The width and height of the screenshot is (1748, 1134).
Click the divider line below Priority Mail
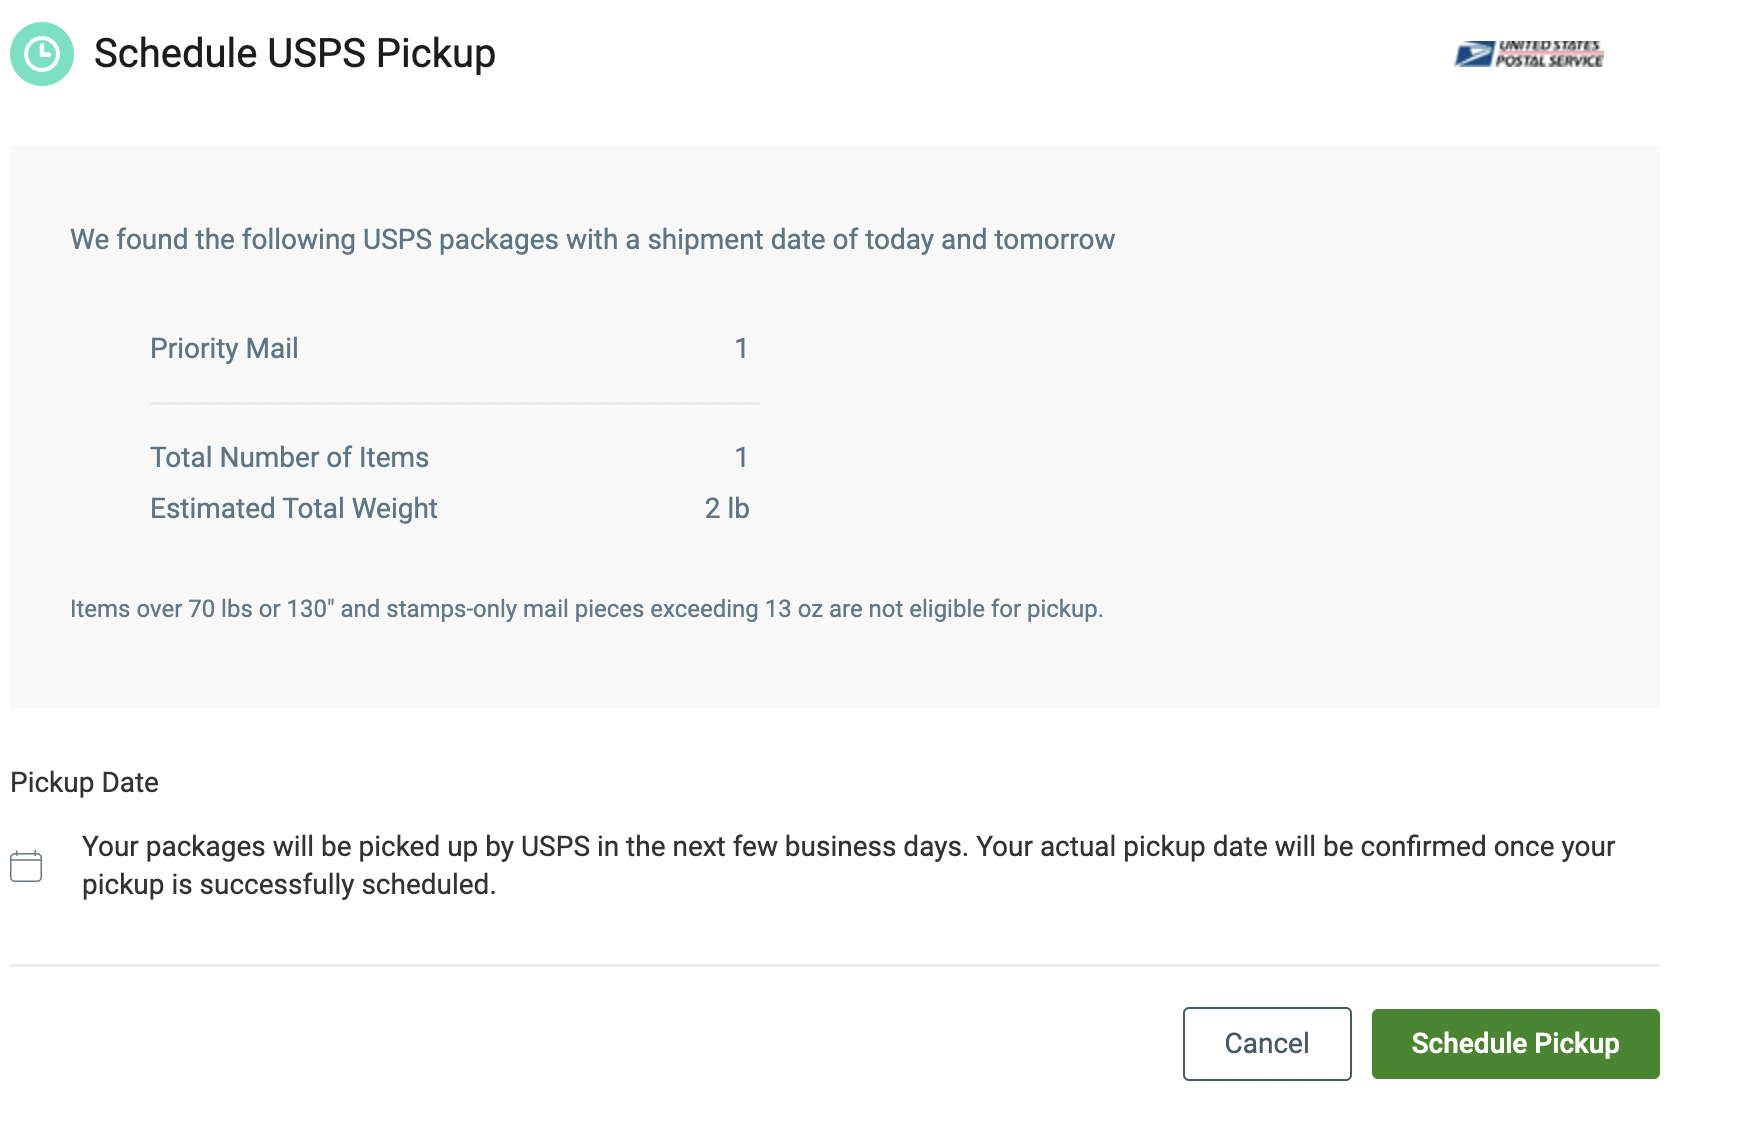[x=455, y=404]
